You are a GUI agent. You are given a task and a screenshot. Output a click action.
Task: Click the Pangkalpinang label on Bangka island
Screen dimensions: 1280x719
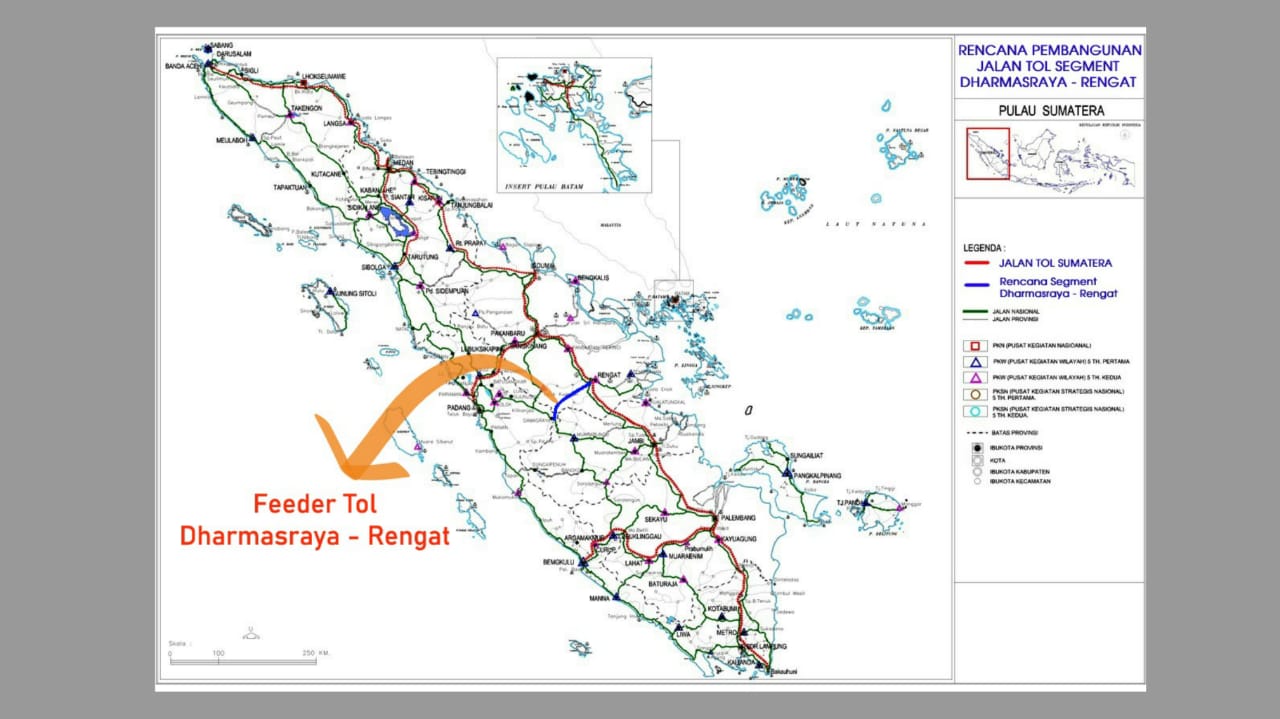tap(816, 474)
